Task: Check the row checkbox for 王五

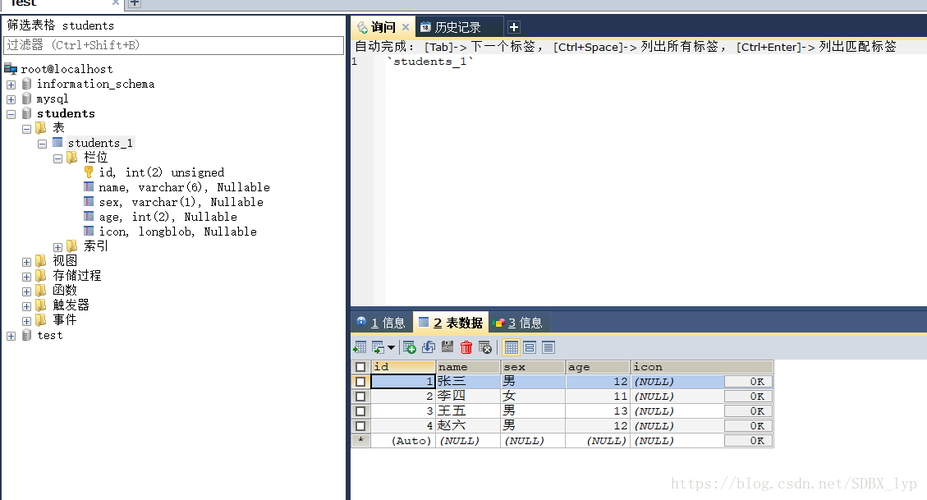Action: pos(360,411)
